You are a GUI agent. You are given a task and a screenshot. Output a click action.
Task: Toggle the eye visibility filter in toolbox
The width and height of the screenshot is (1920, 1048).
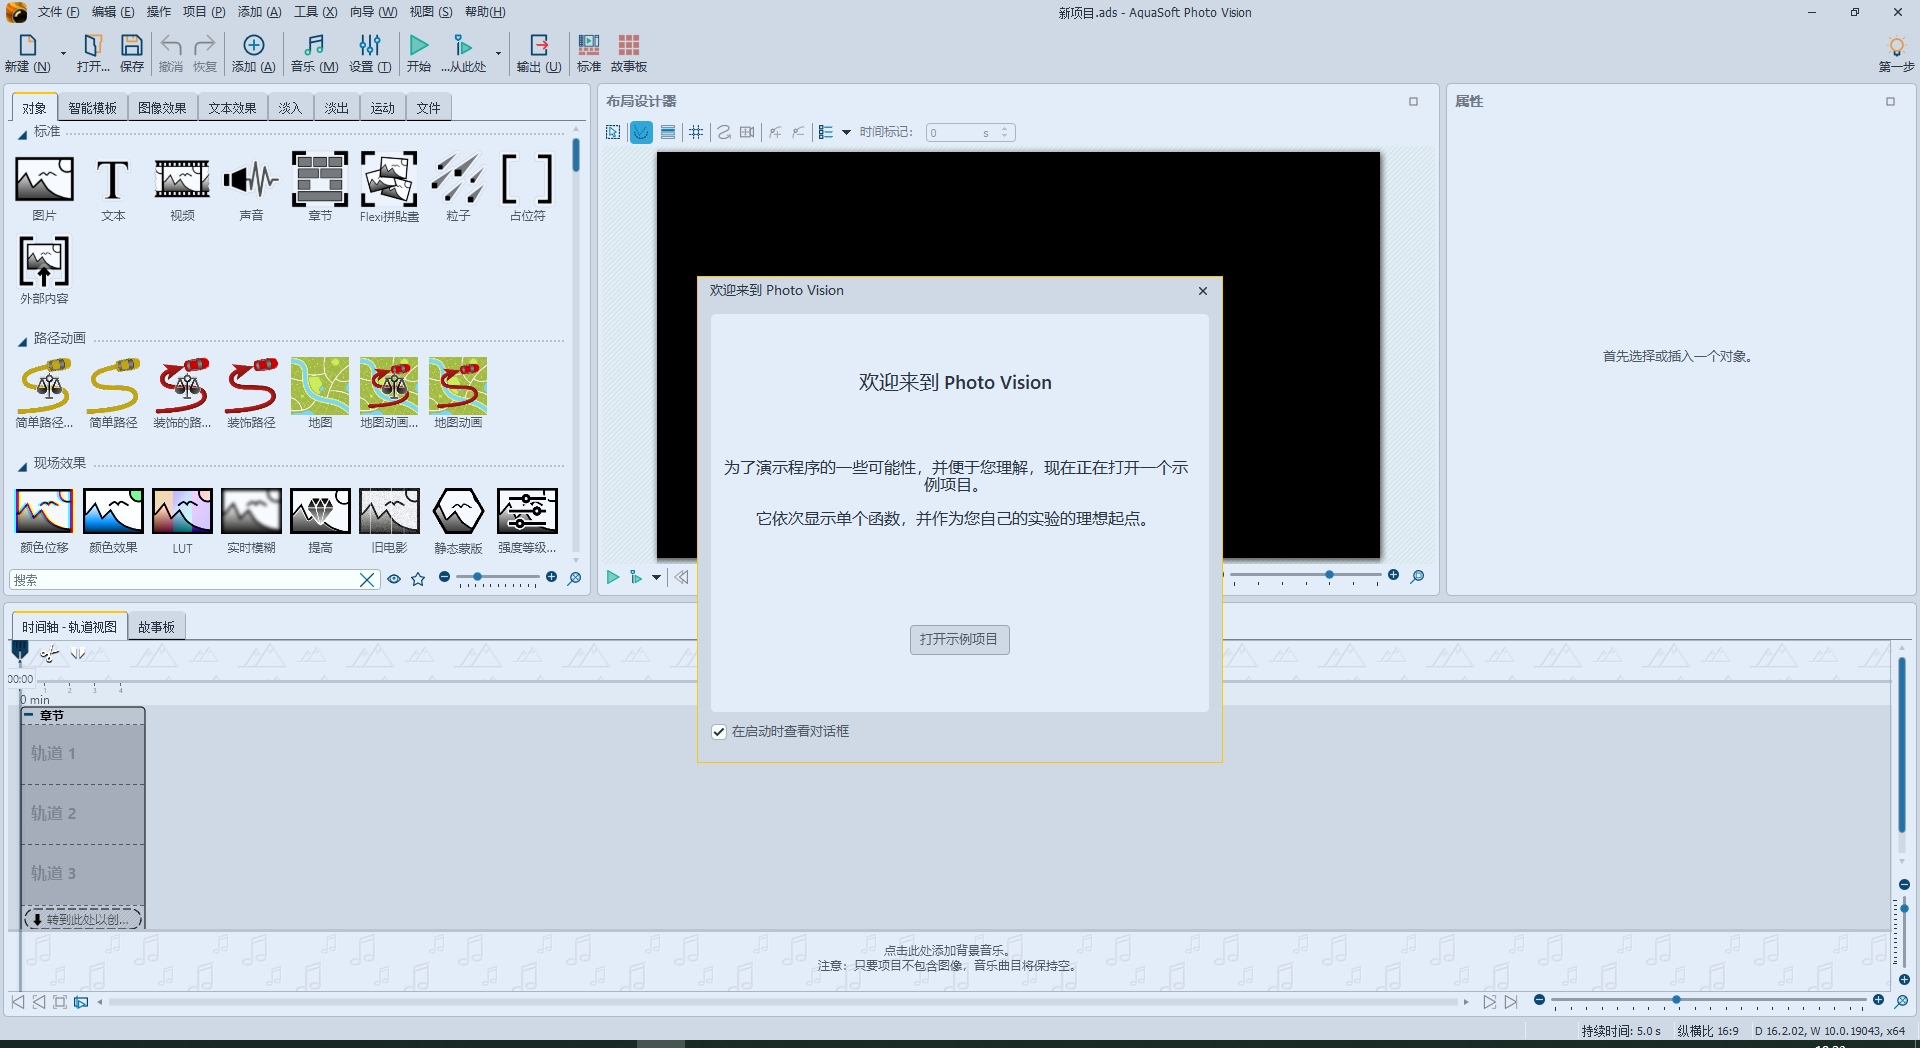pos(394,579)
